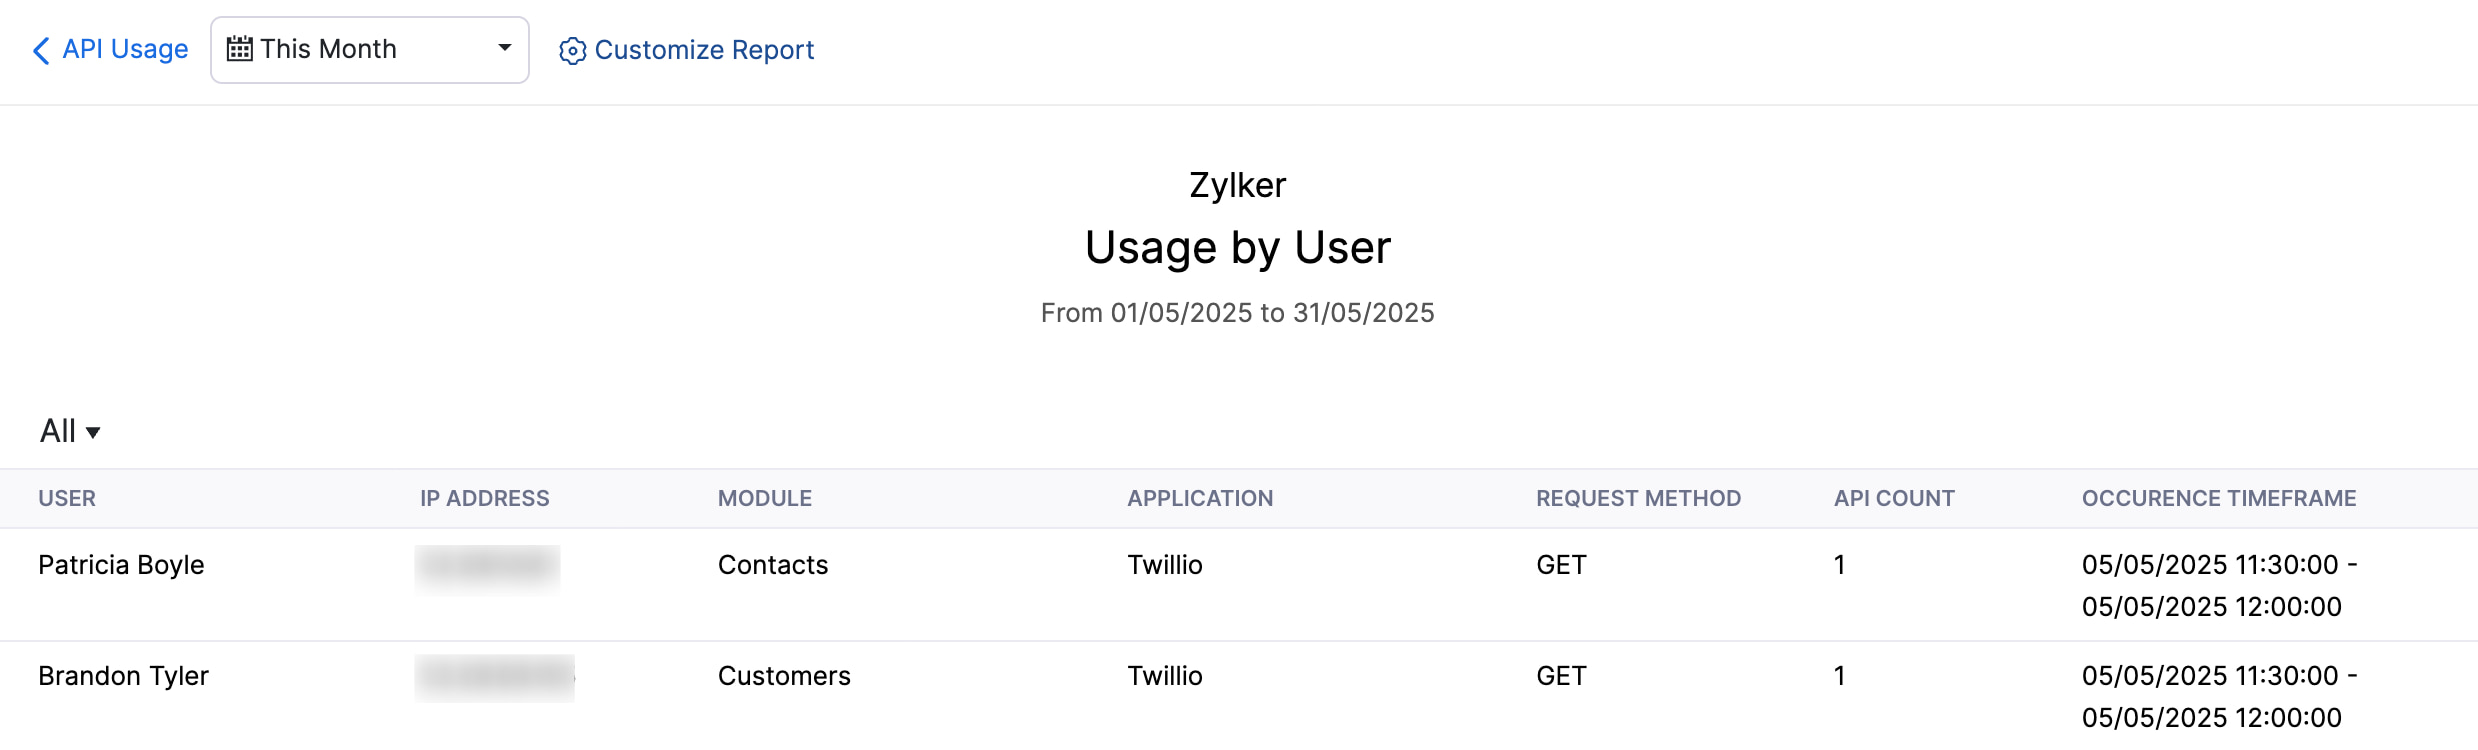This screenshot has height=750, width=2478.
Task: Click the Twillio application entry for Patricia Boyle
Action: coord(1164,564)
